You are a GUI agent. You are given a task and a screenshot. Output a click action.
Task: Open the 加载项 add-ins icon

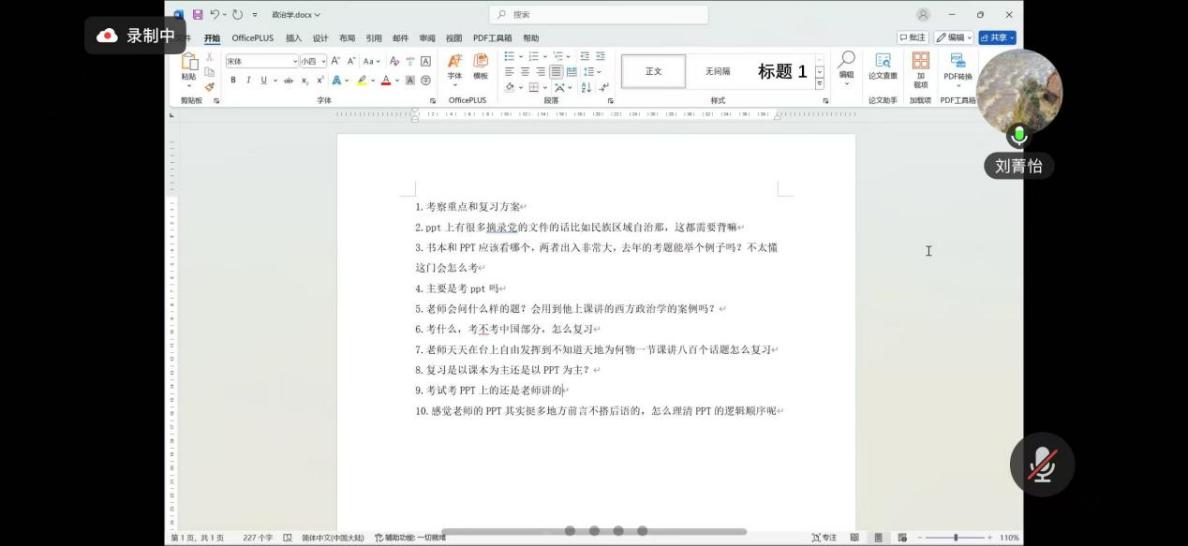[x=920, y=67]
